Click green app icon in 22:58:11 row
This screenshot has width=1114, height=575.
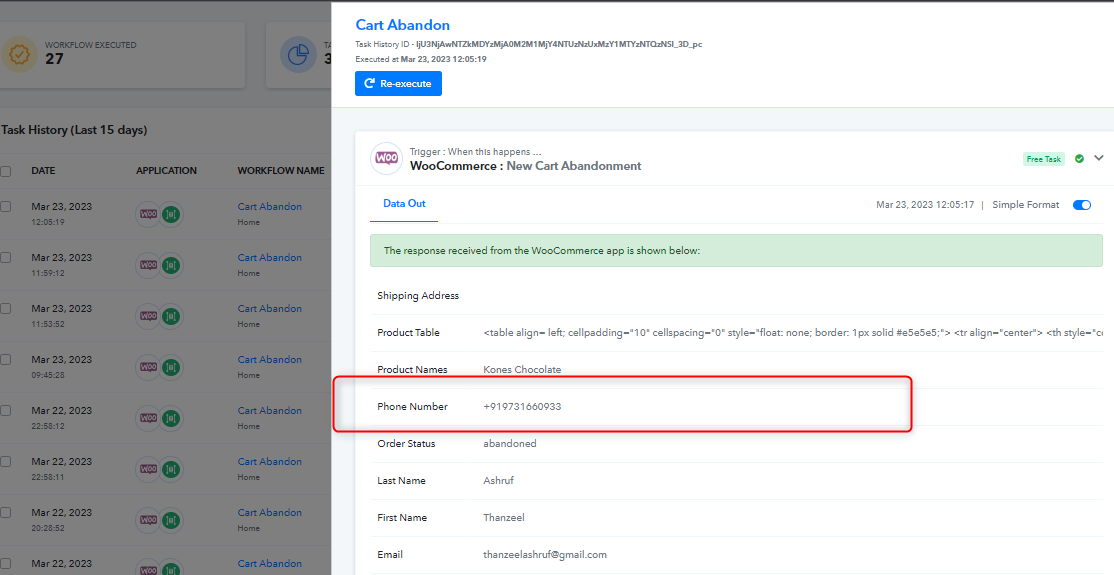pos(171,469)
